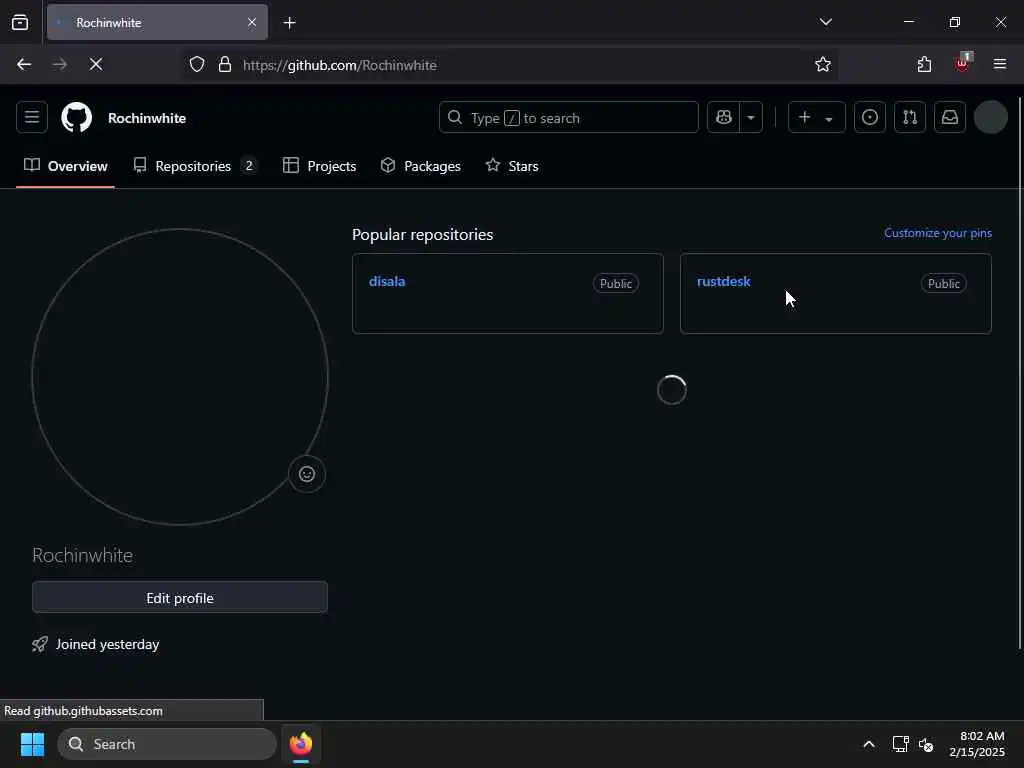Click the Popular repositories heading

(x=423, y=234)
